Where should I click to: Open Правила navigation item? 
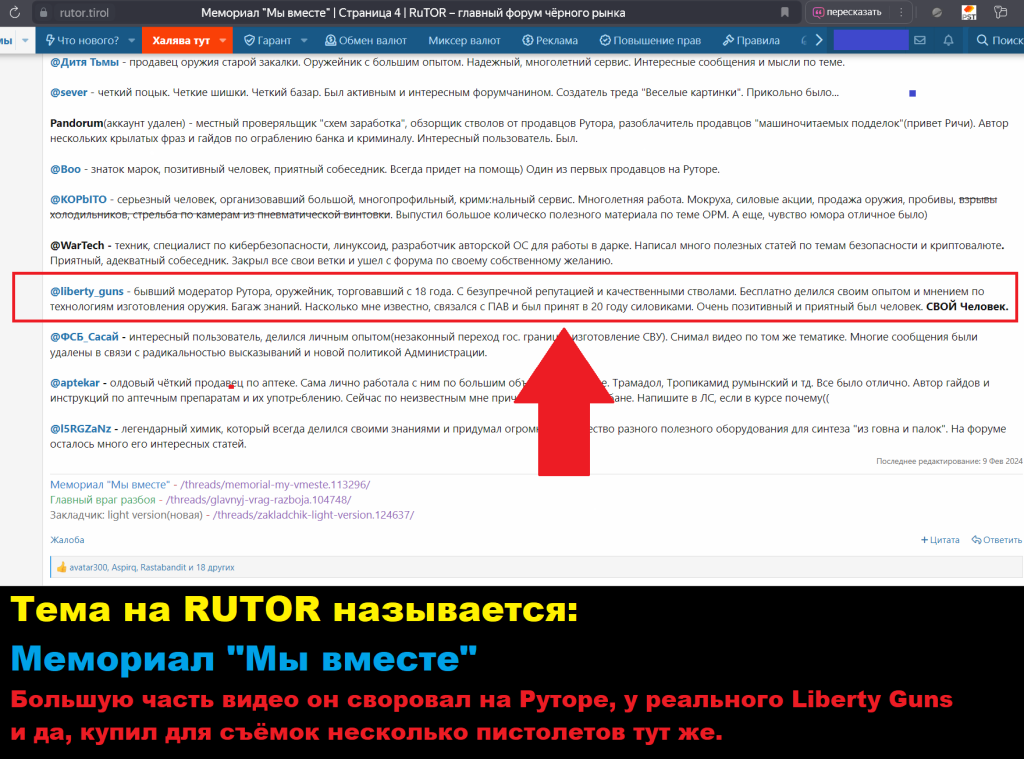[x=751, y=40]
